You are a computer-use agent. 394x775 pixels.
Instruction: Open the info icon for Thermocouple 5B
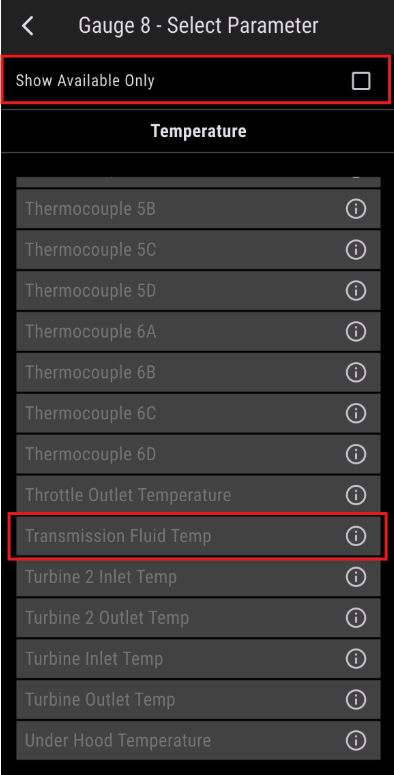(x=355, y=209)
